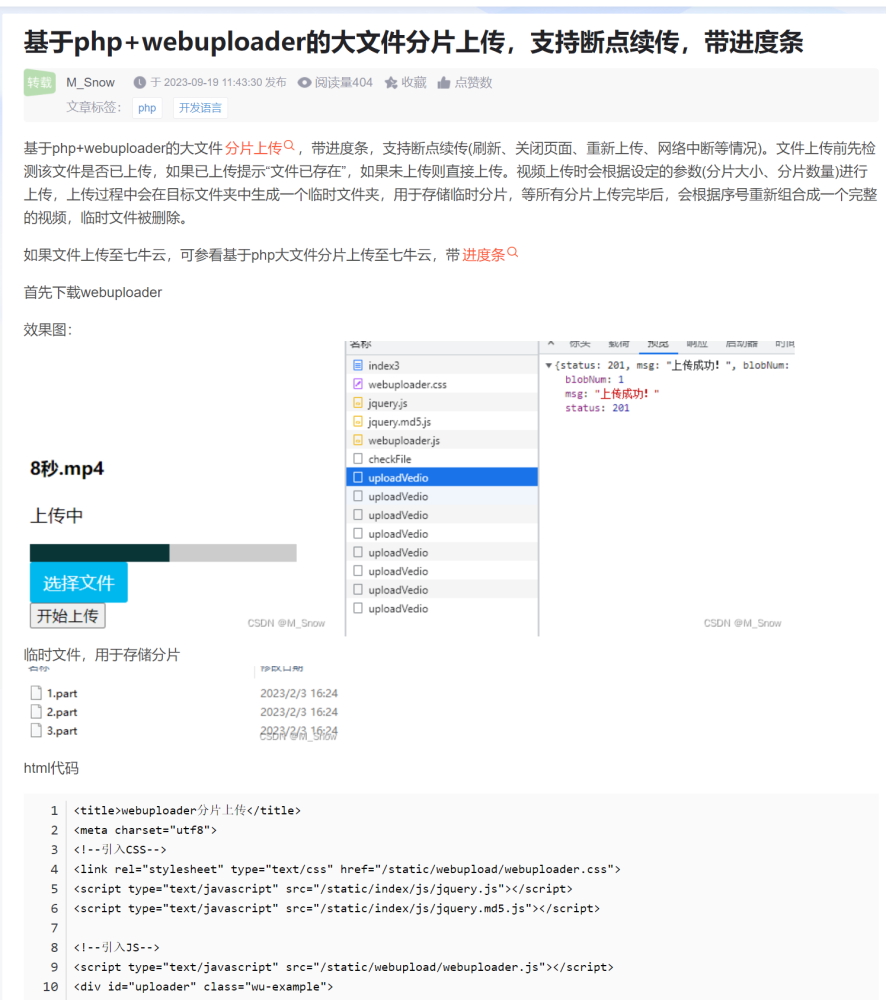Viewport: 886px width, 1000px height.
Task: Select the highlighted uploadVedio request
Action: [x=442, y=477]
